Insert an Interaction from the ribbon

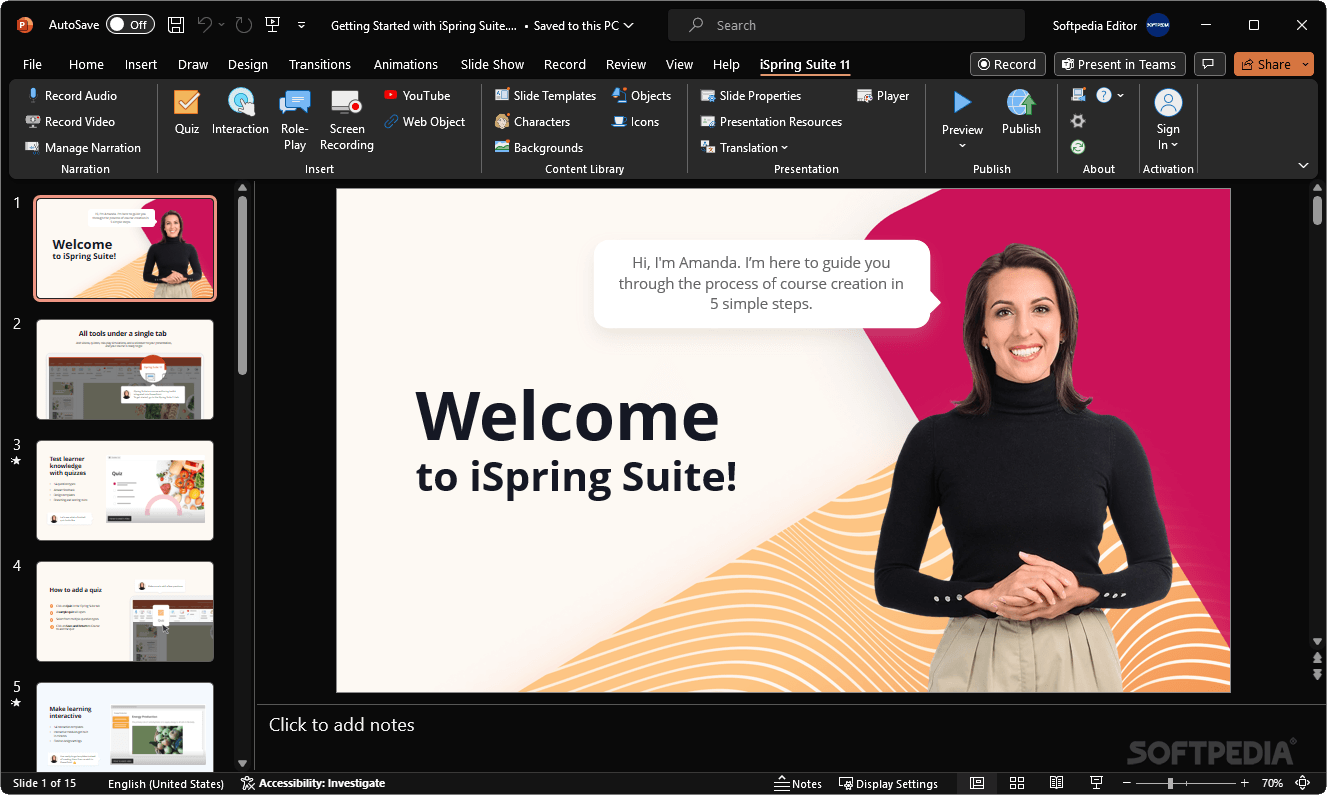click(240, 112)
